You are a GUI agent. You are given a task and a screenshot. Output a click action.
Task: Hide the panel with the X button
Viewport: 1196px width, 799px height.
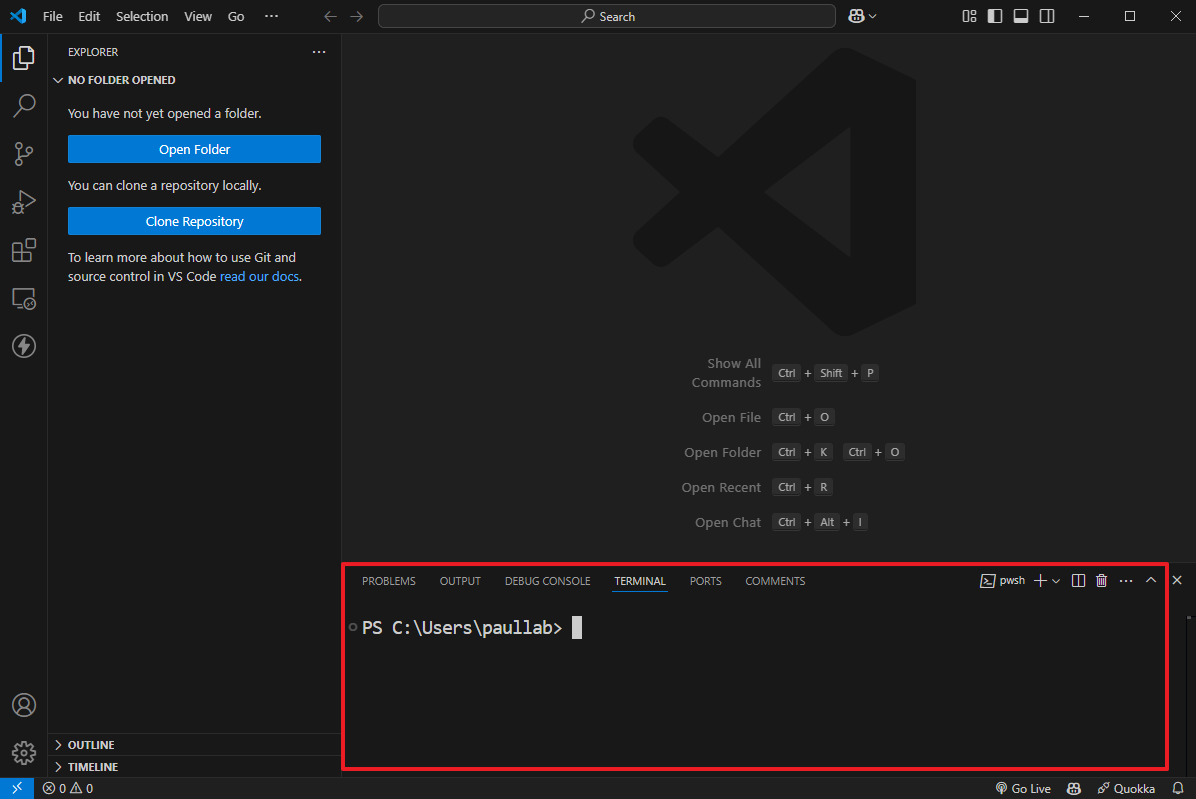tap(1177, 581)
